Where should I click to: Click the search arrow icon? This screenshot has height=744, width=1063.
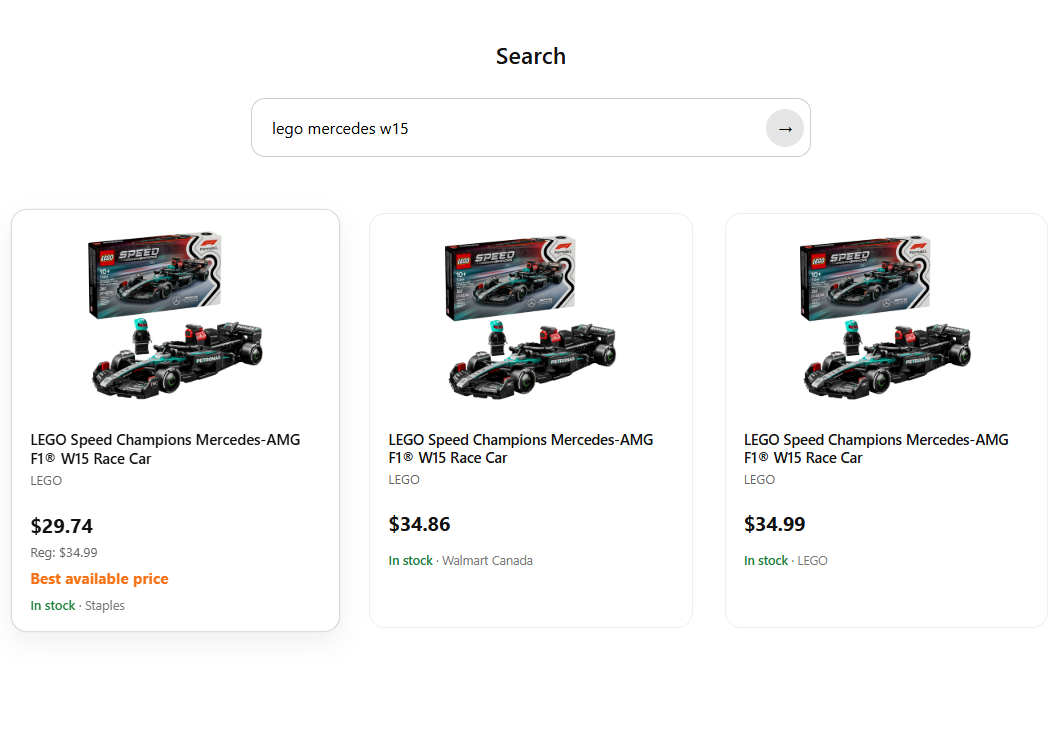tap(785, 127)
